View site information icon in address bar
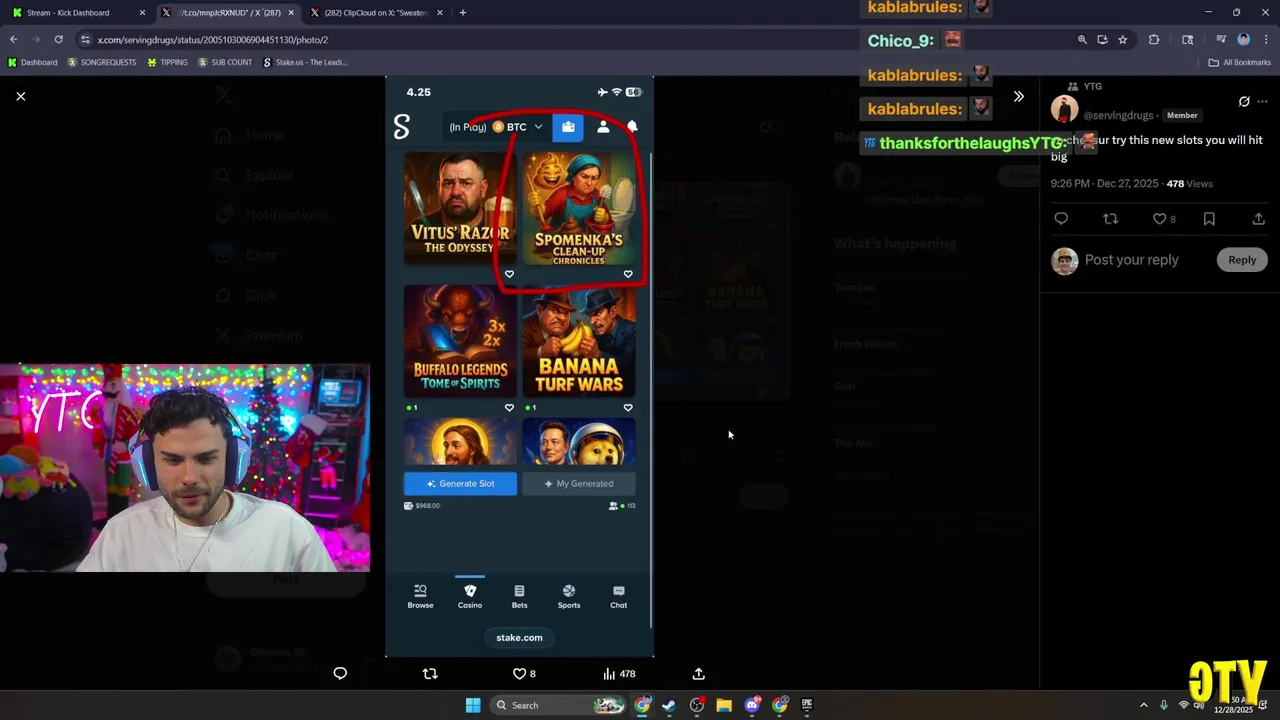The height and width of the screenshot is (720, 1280). pos(86,40)
